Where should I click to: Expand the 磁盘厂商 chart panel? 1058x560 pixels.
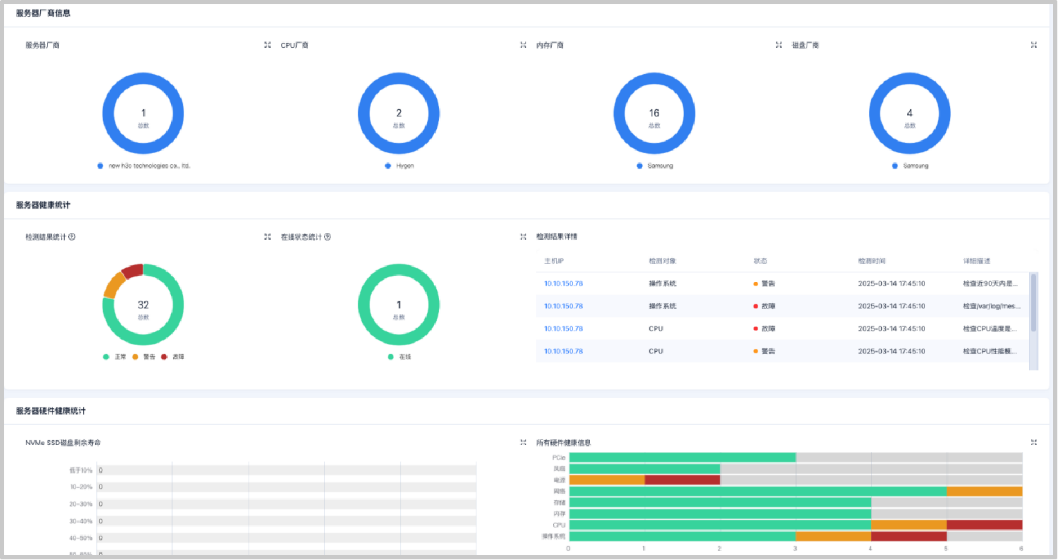(1034, 45)
